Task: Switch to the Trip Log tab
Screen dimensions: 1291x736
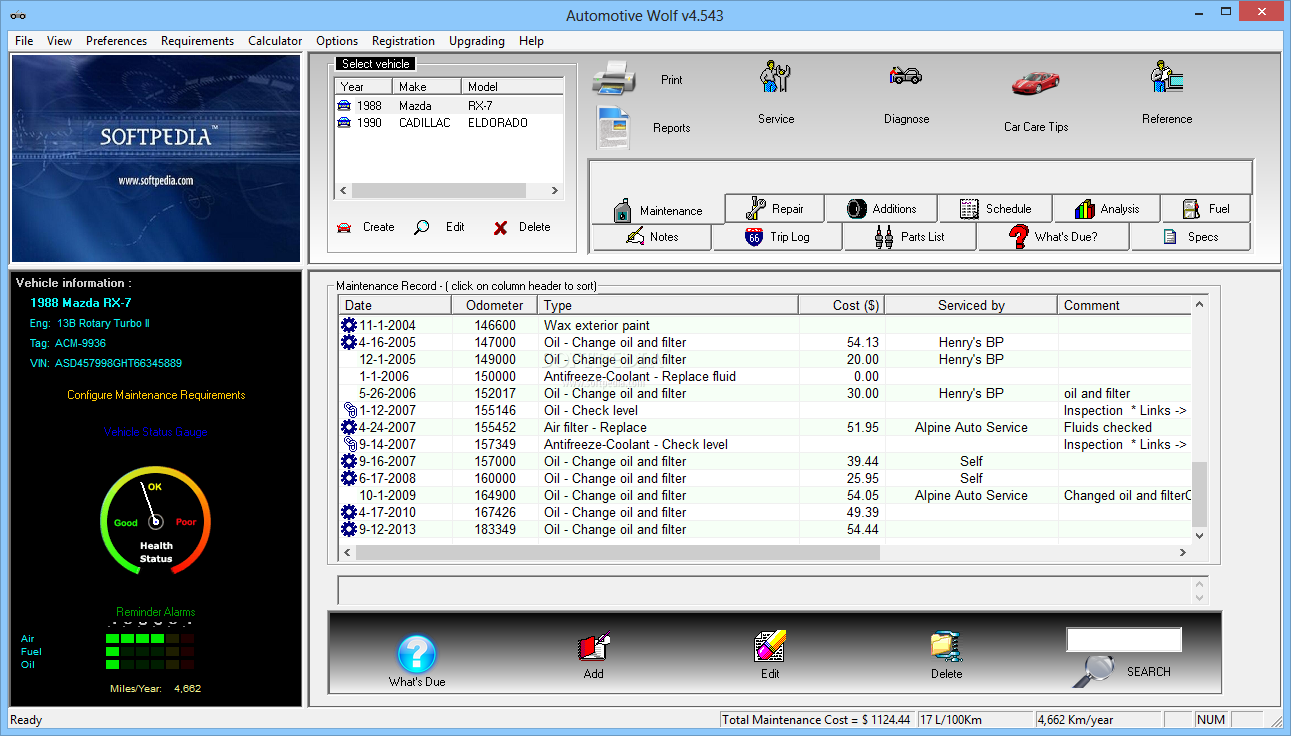Action: pos(777,237)
